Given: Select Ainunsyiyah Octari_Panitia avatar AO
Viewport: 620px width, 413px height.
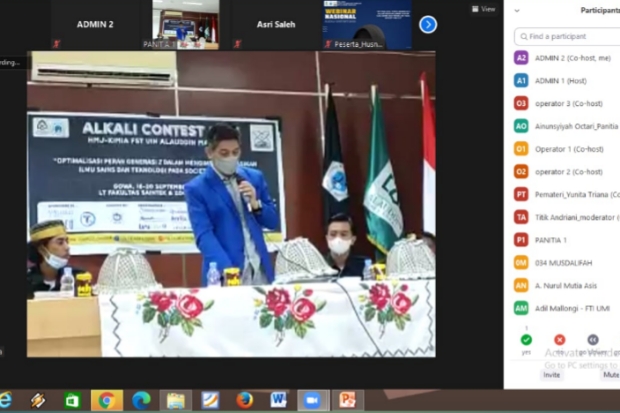Looking at the screenshot, I should (521, 126).
